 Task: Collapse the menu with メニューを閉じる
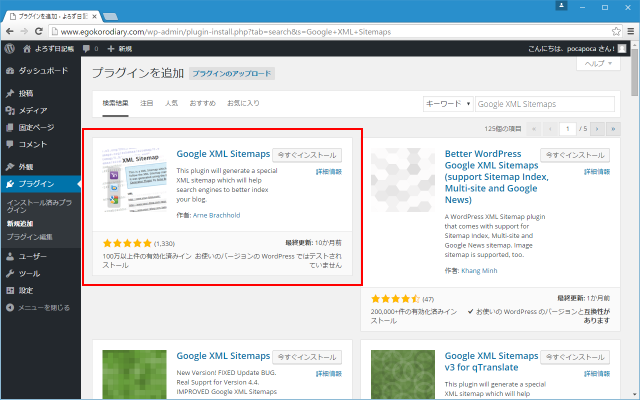pyautogui.click(x=40, y=307)
